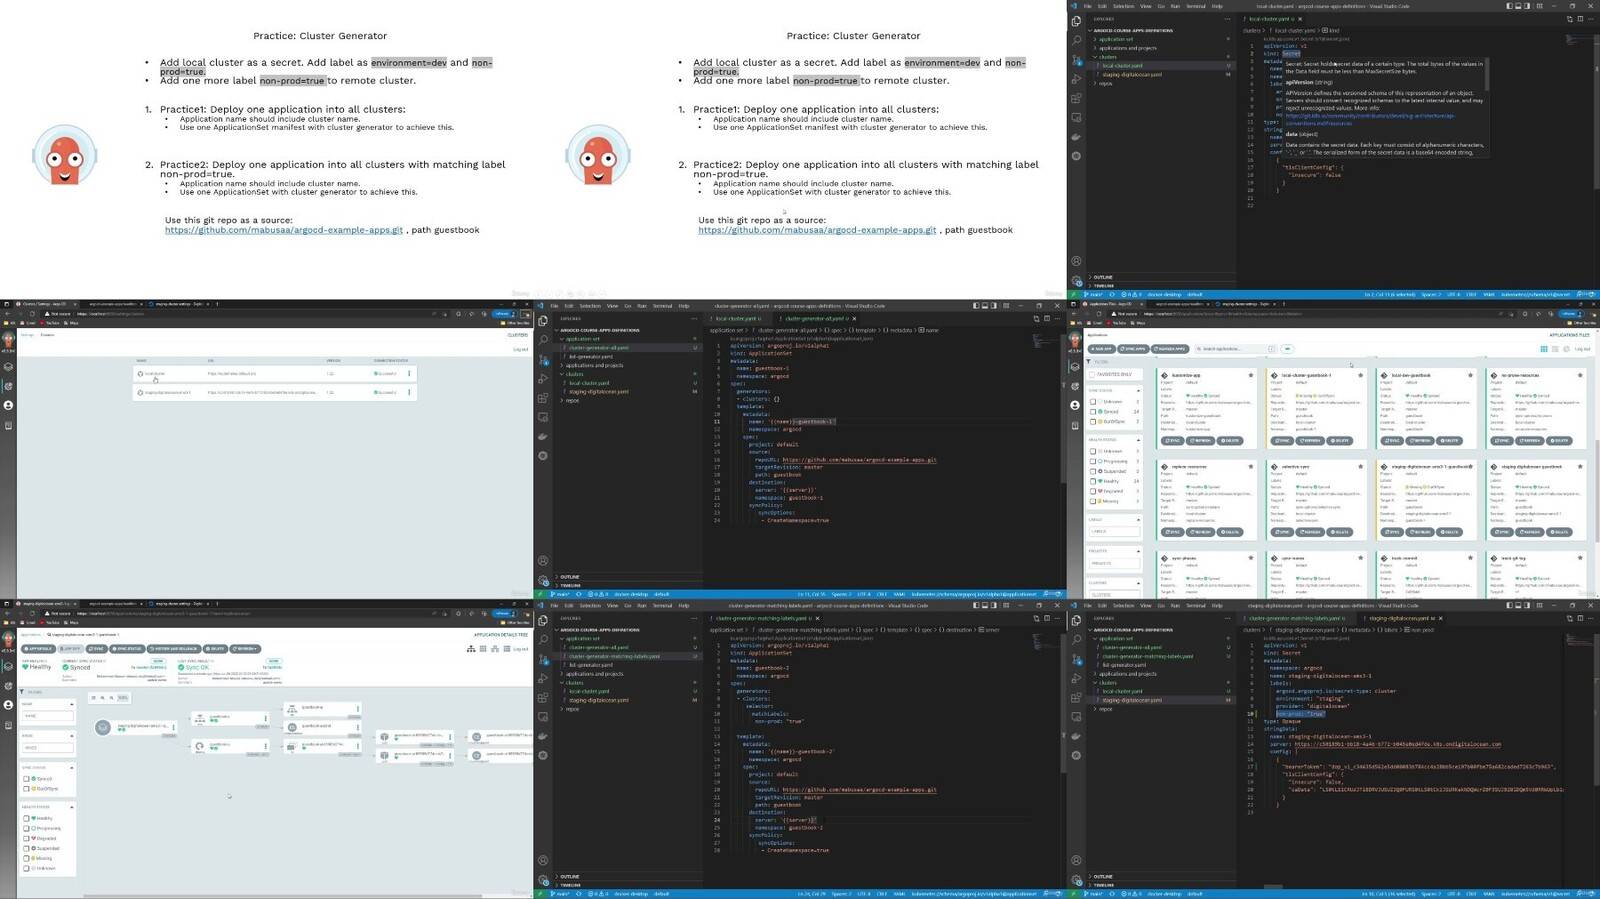Switch to pods view in Argo CD application details
1600x899 pixels.
coord(482,649)
